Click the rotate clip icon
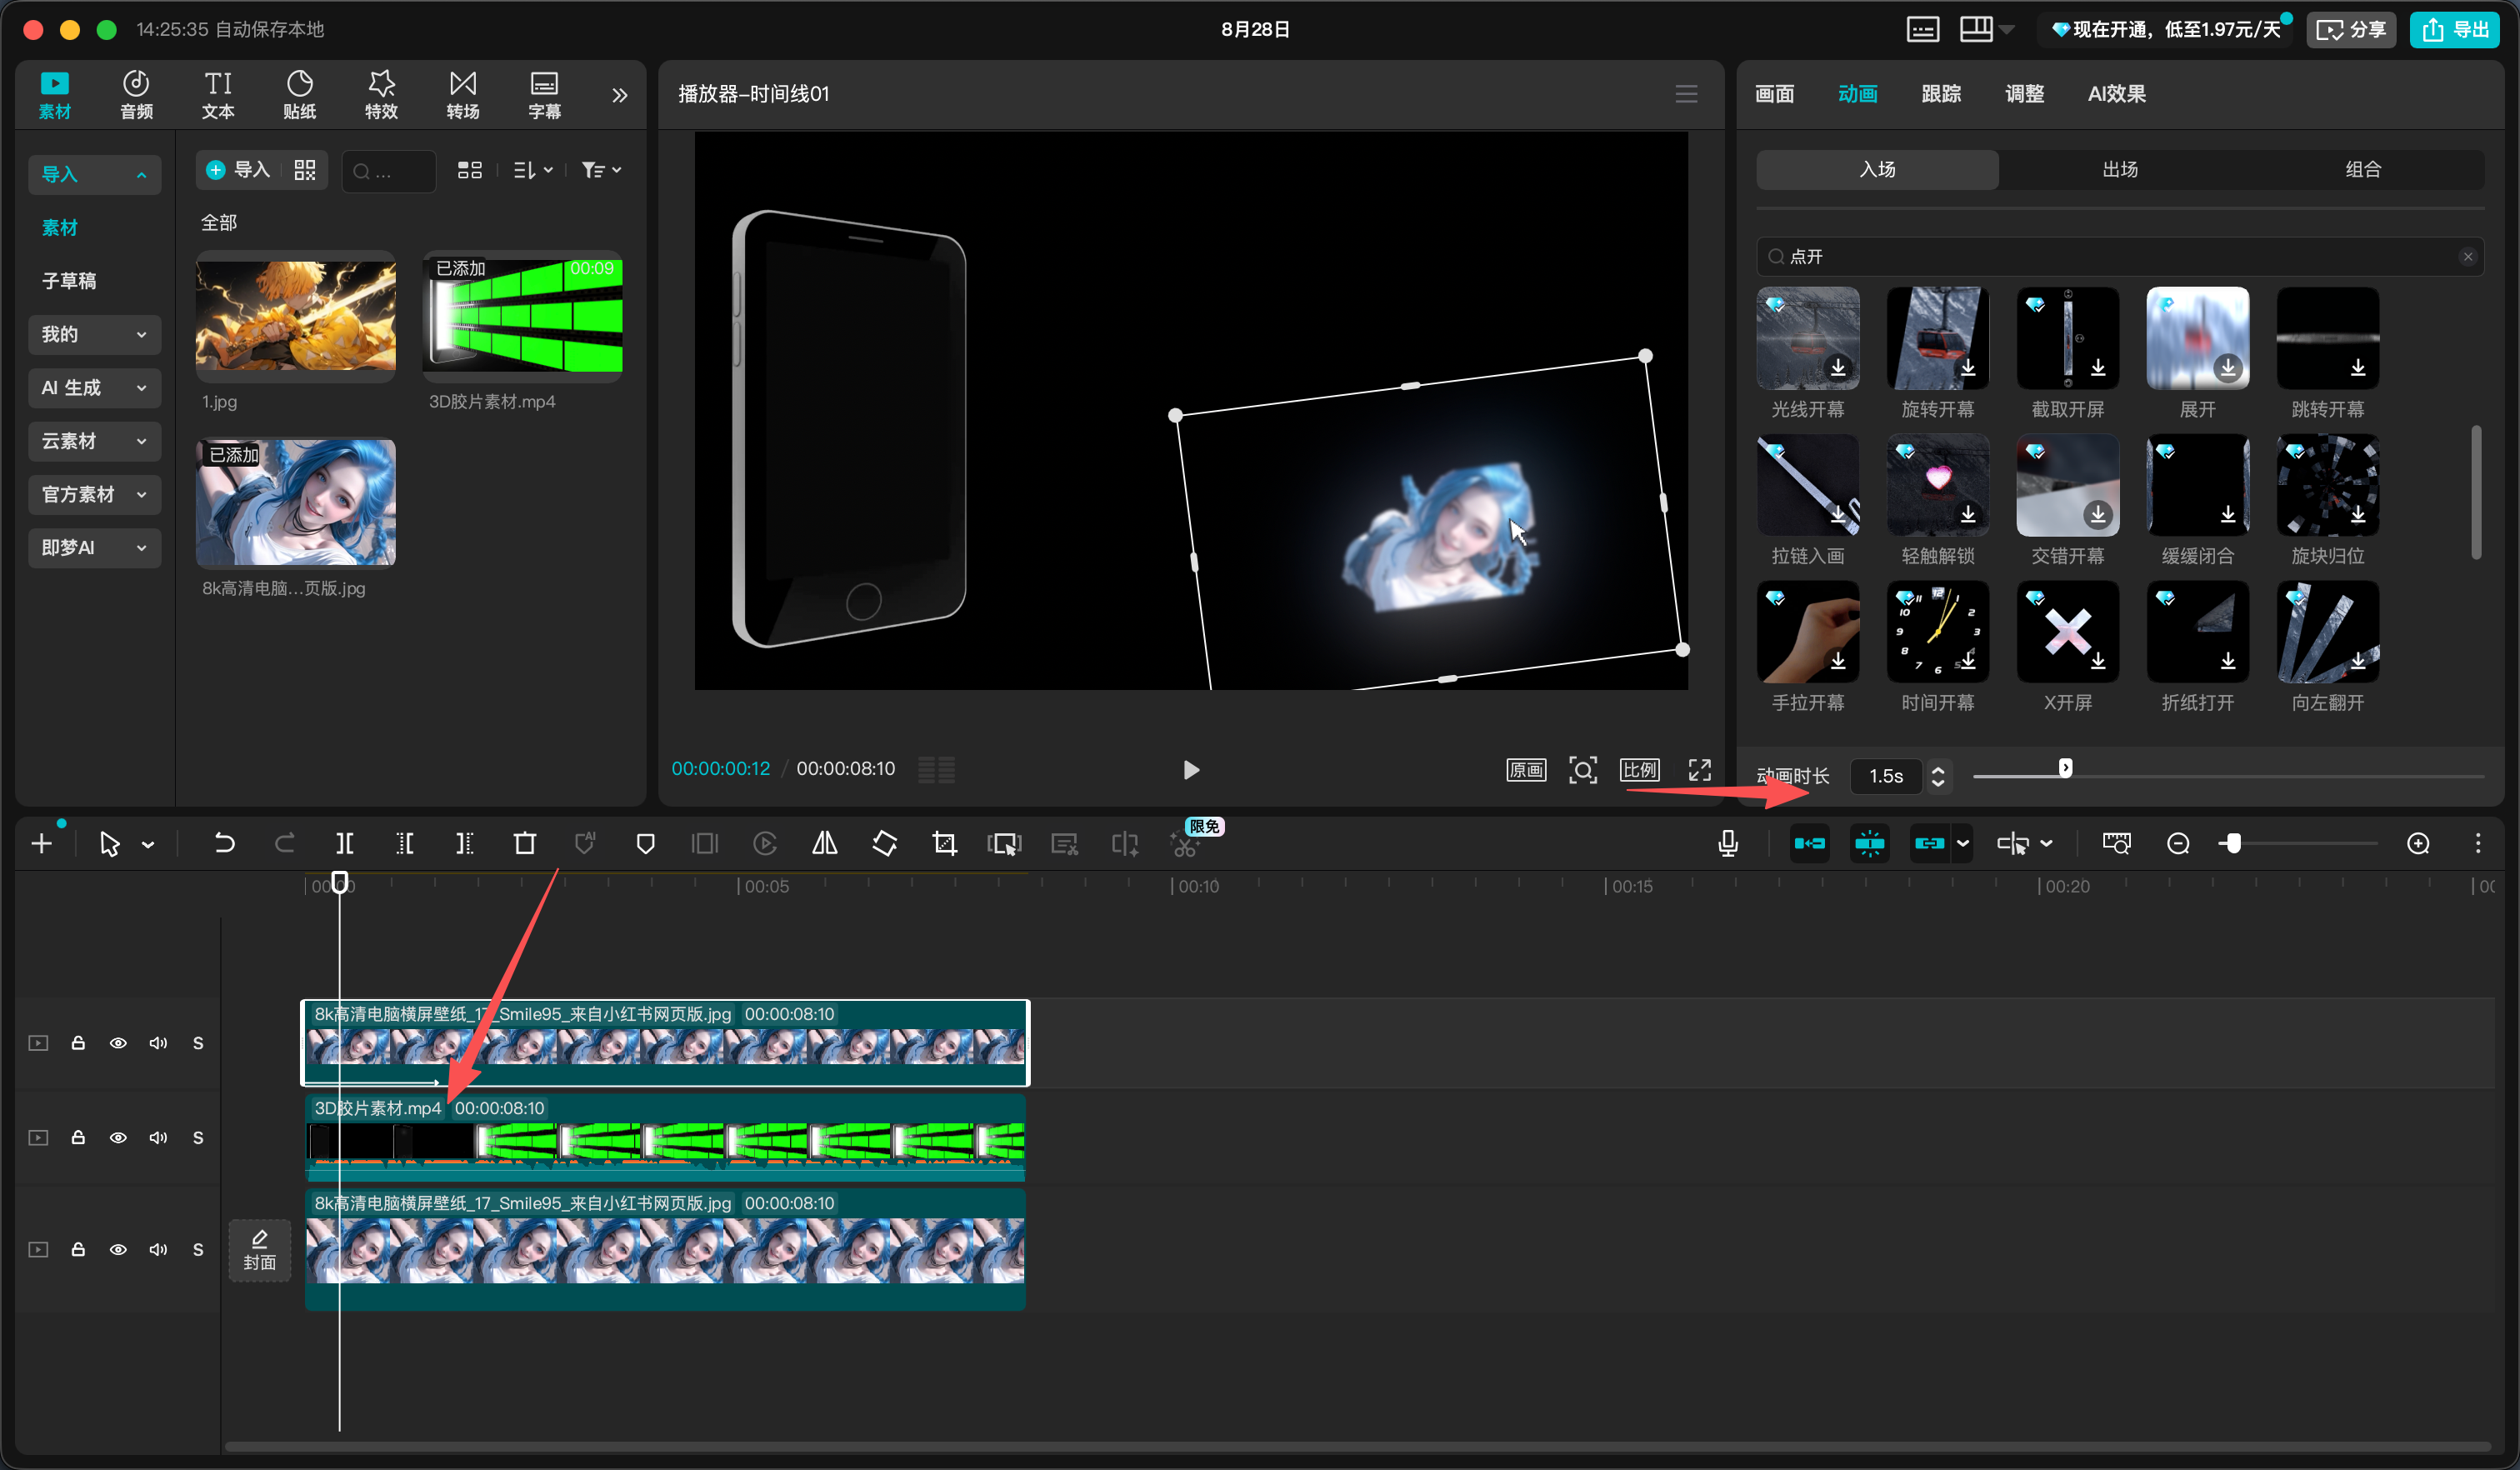The image size is (2520, 1470). (885, 844)
